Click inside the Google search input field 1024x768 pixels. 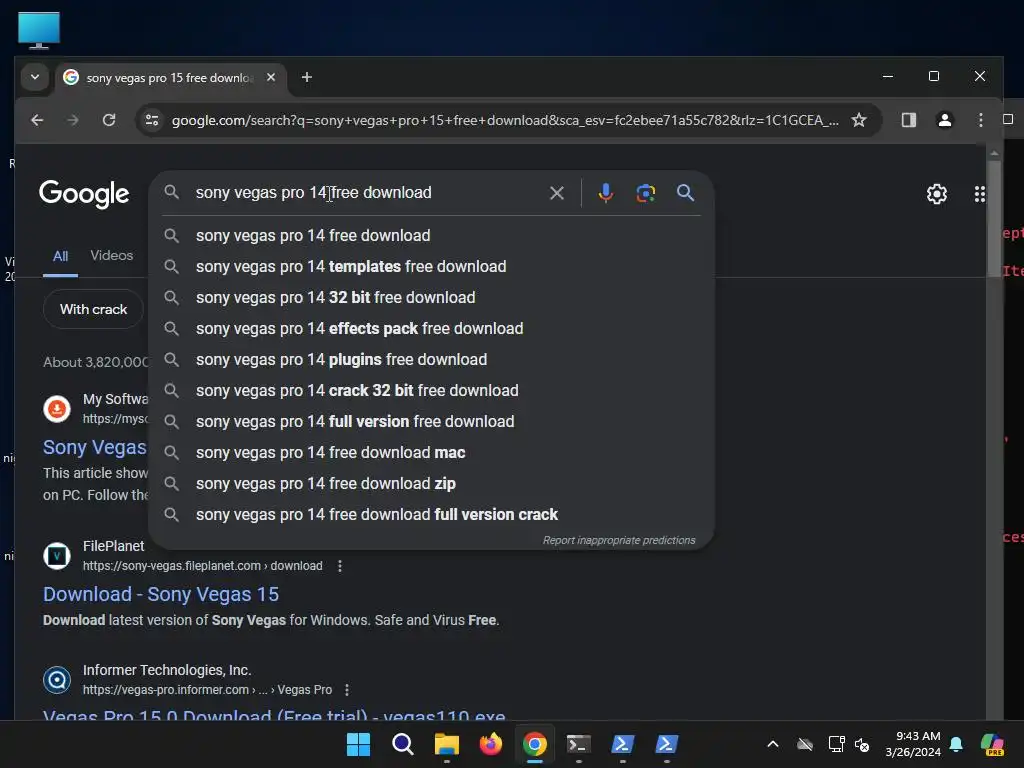click(x=366, y=193)
